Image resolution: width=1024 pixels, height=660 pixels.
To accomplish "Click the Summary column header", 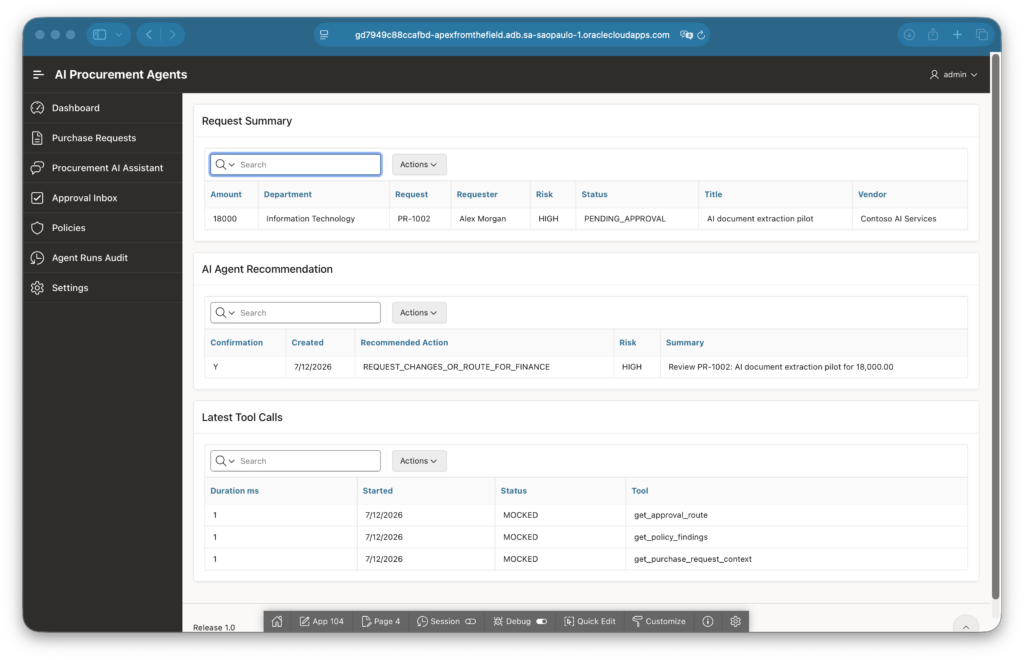I will [x=684, y=343].
